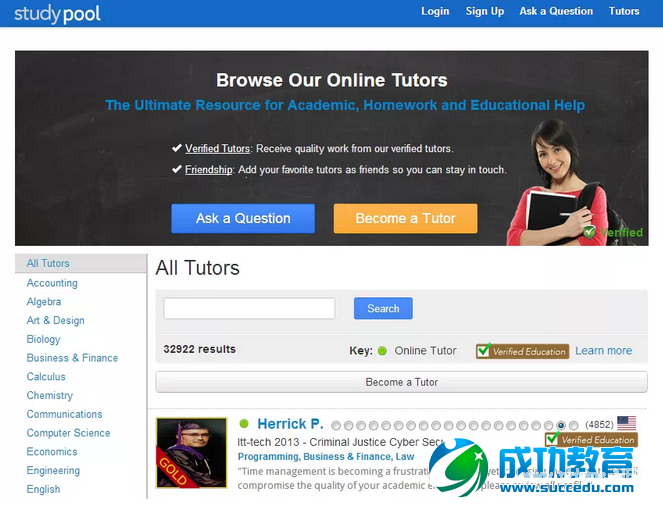663x511 pixels.
Task: Click the studypool logo
Action: pos(57,14)
